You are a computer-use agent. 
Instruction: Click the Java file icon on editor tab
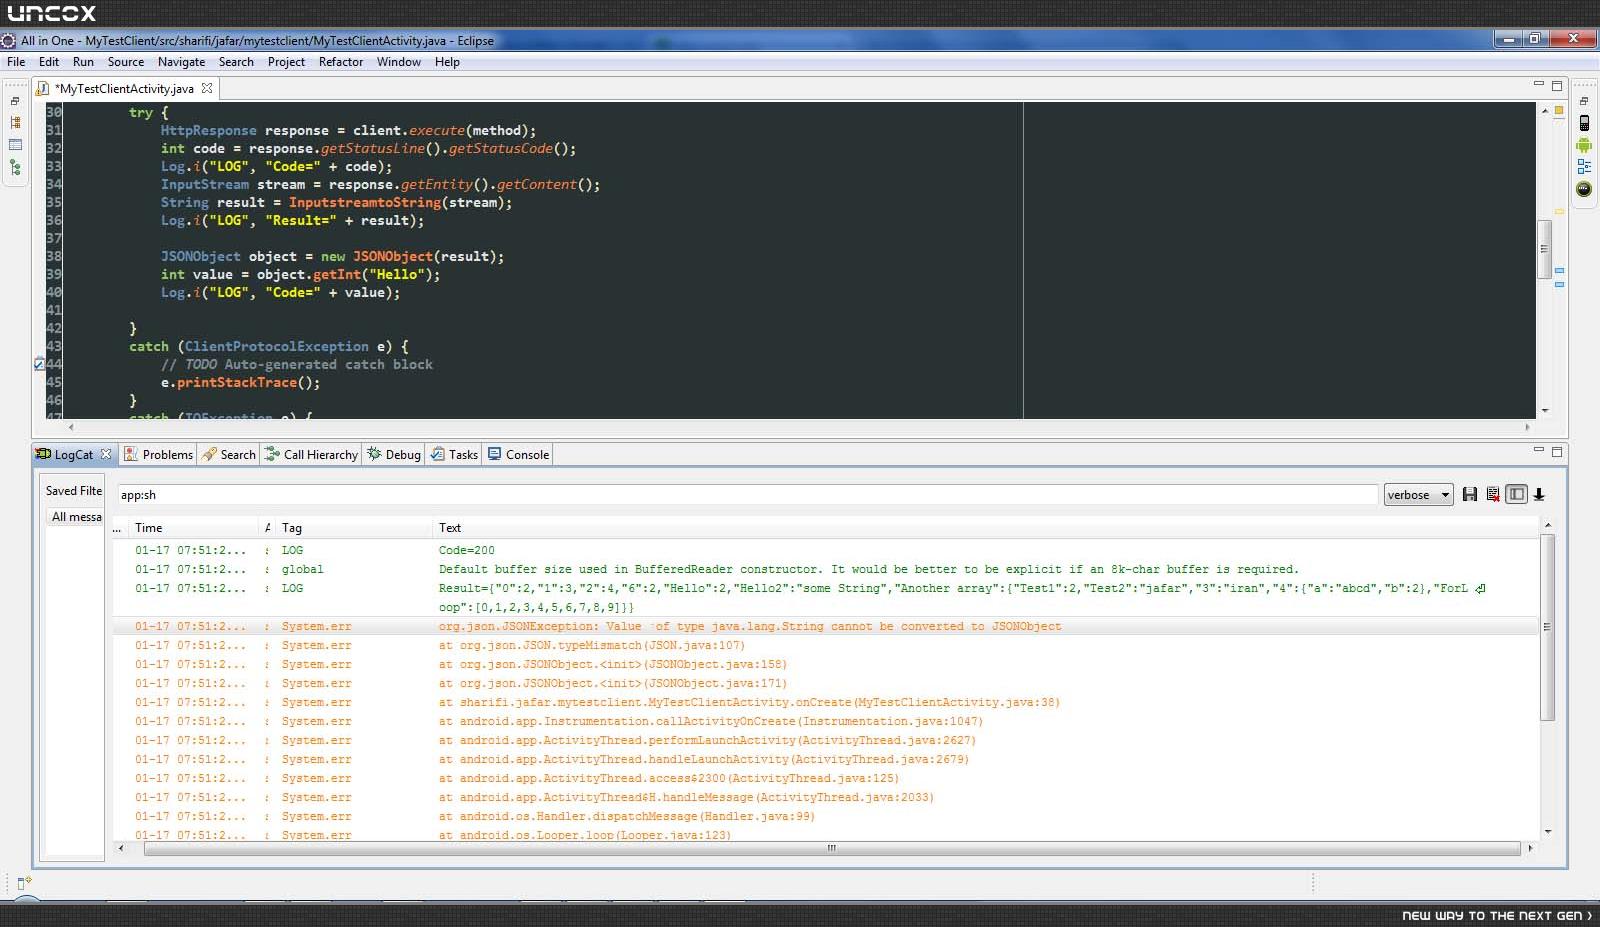pyautogui.click(x=43, y=88)
